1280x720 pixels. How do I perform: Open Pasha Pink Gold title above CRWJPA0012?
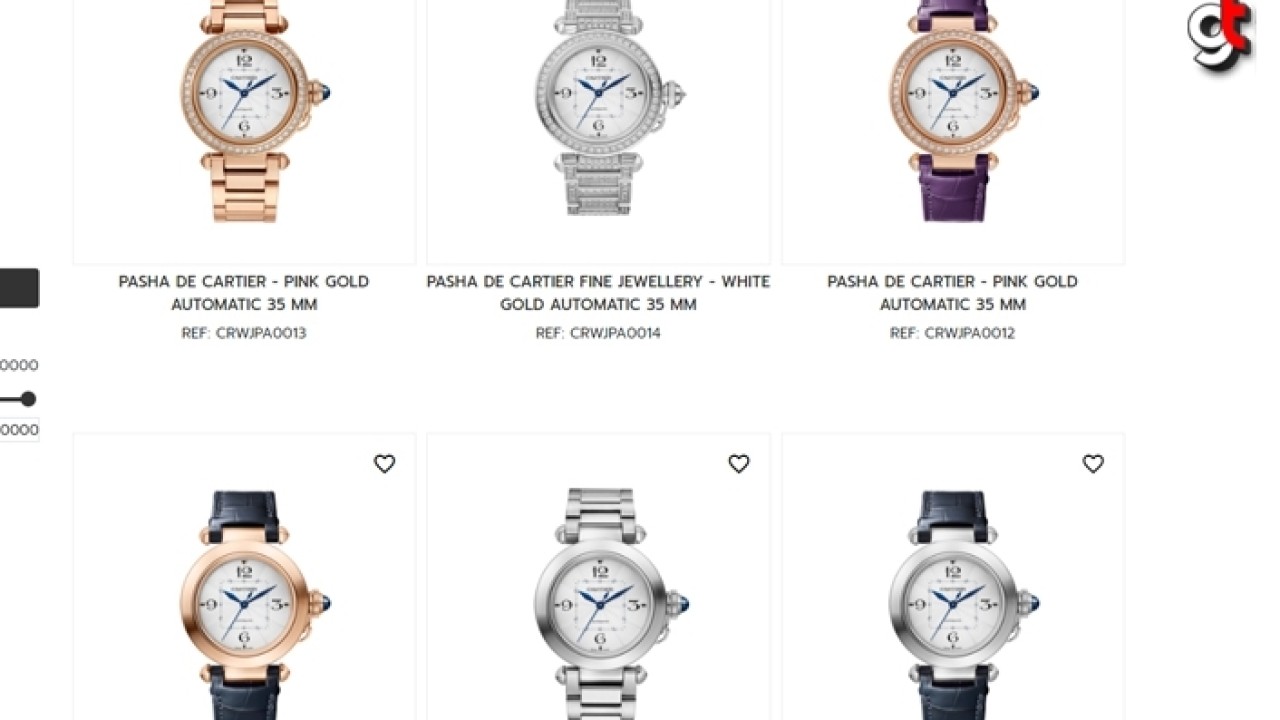click(952, 293)
